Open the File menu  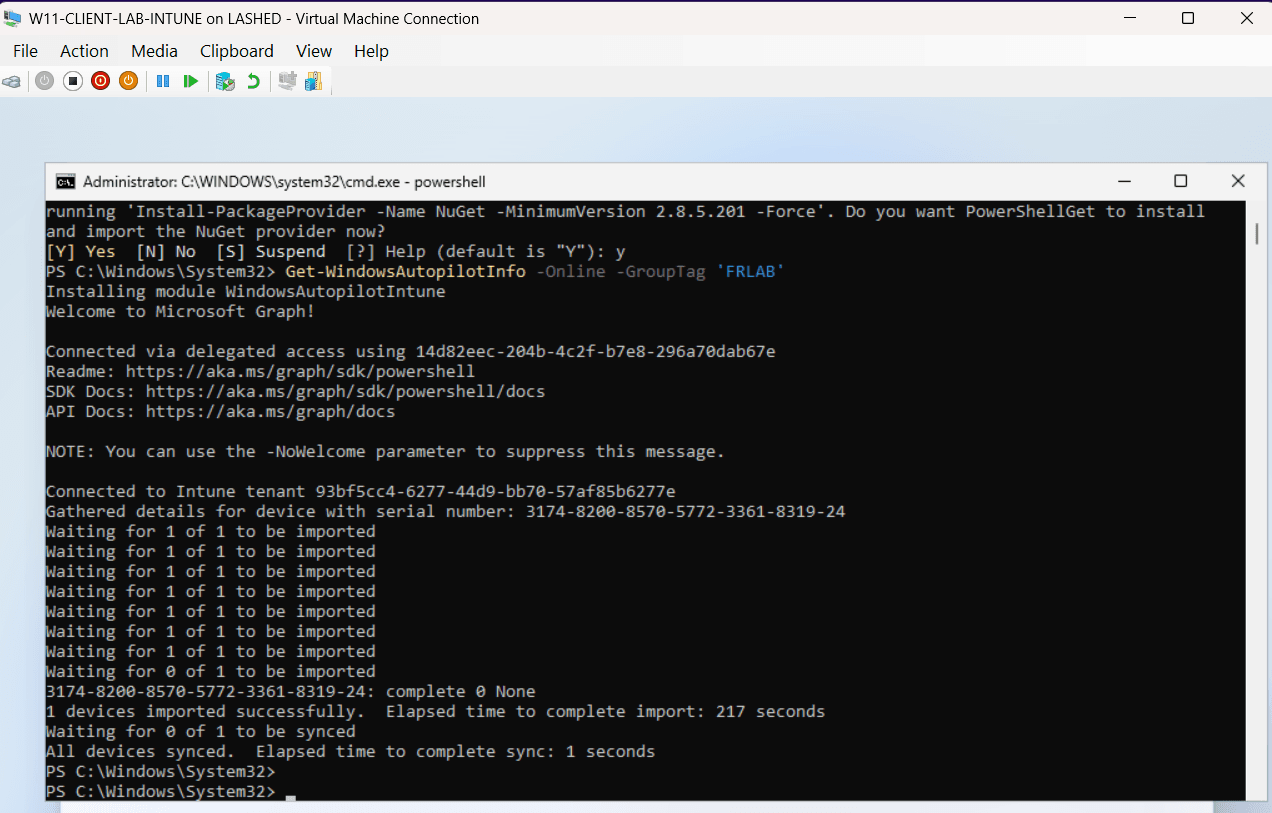(25, 51)
